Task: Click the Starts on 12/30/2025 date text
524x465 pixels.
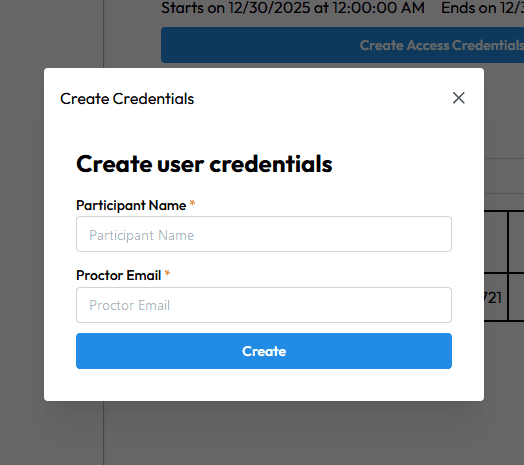Action: 293,8
